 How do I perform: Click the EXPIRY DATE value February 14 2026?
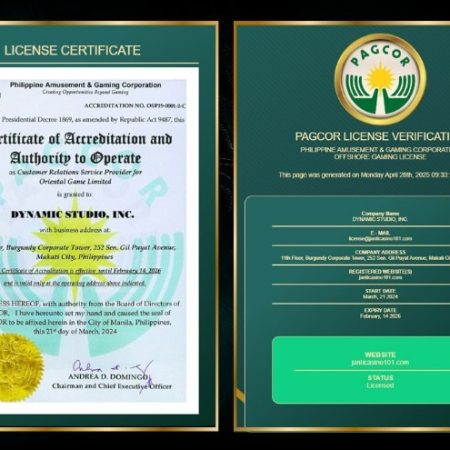pos(380,316)
